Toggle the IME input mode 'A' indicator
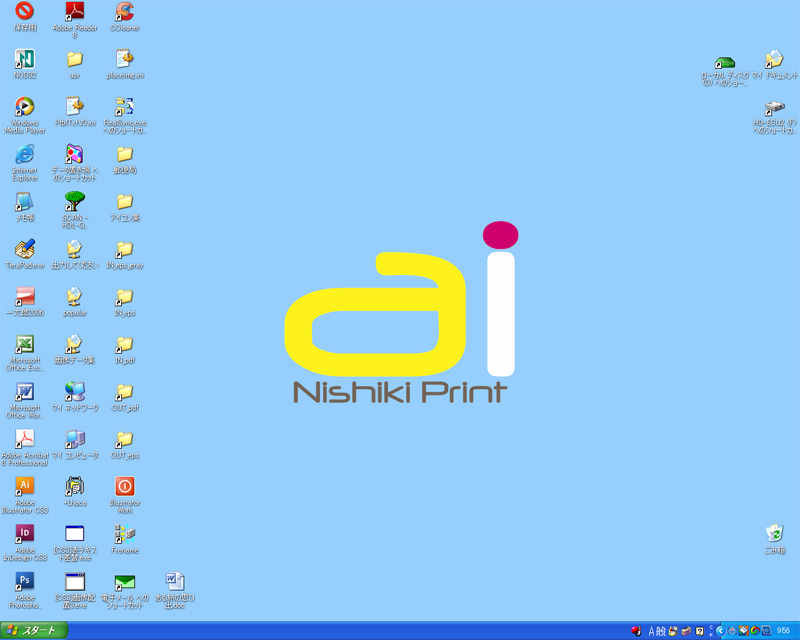 pyautogui.click(x=651, y=631)
